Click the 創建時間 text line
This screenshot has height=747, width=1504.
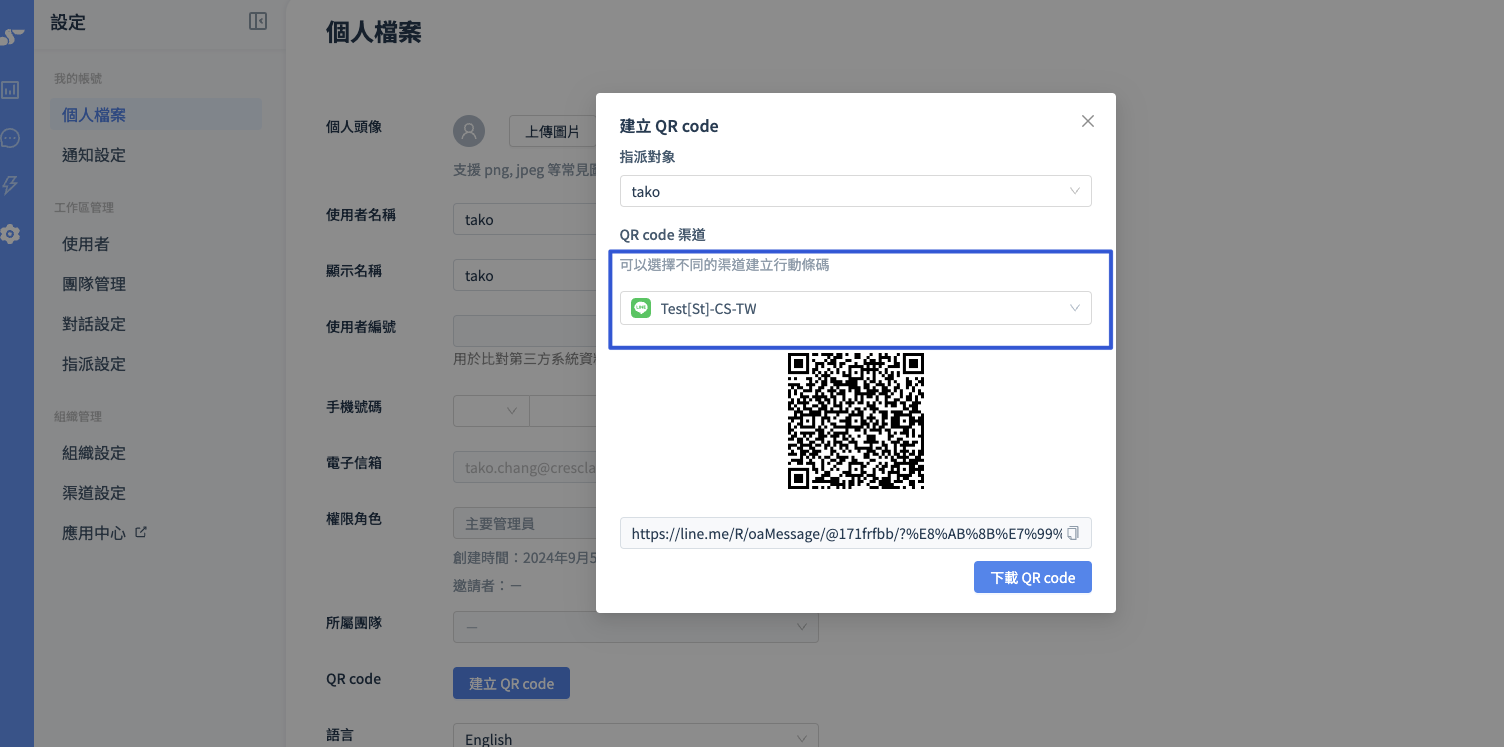tap(525, 557)
